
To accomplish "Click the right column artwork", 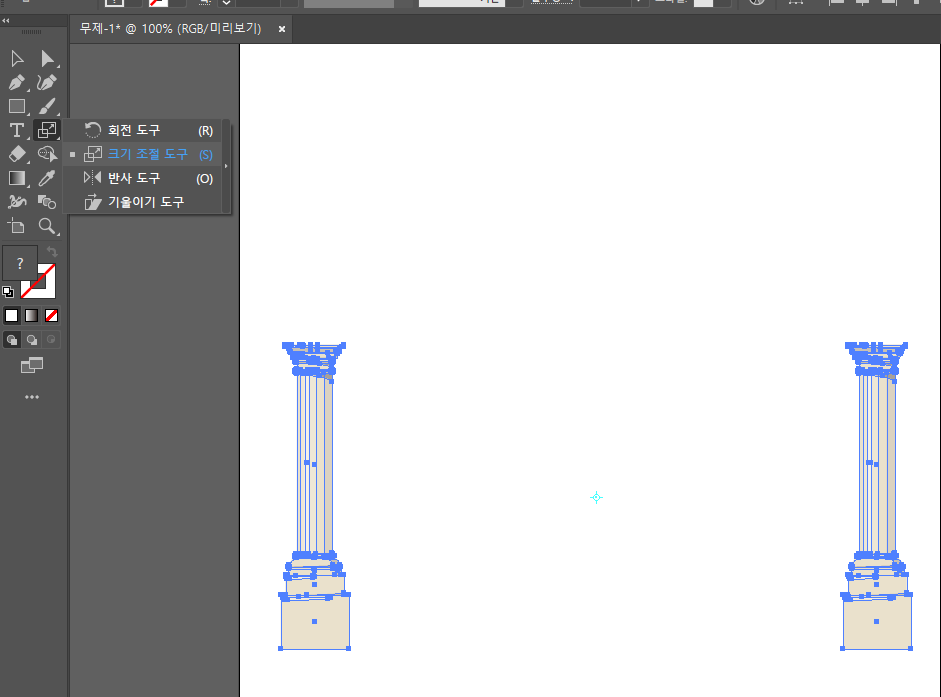I will tap(877, 496).
